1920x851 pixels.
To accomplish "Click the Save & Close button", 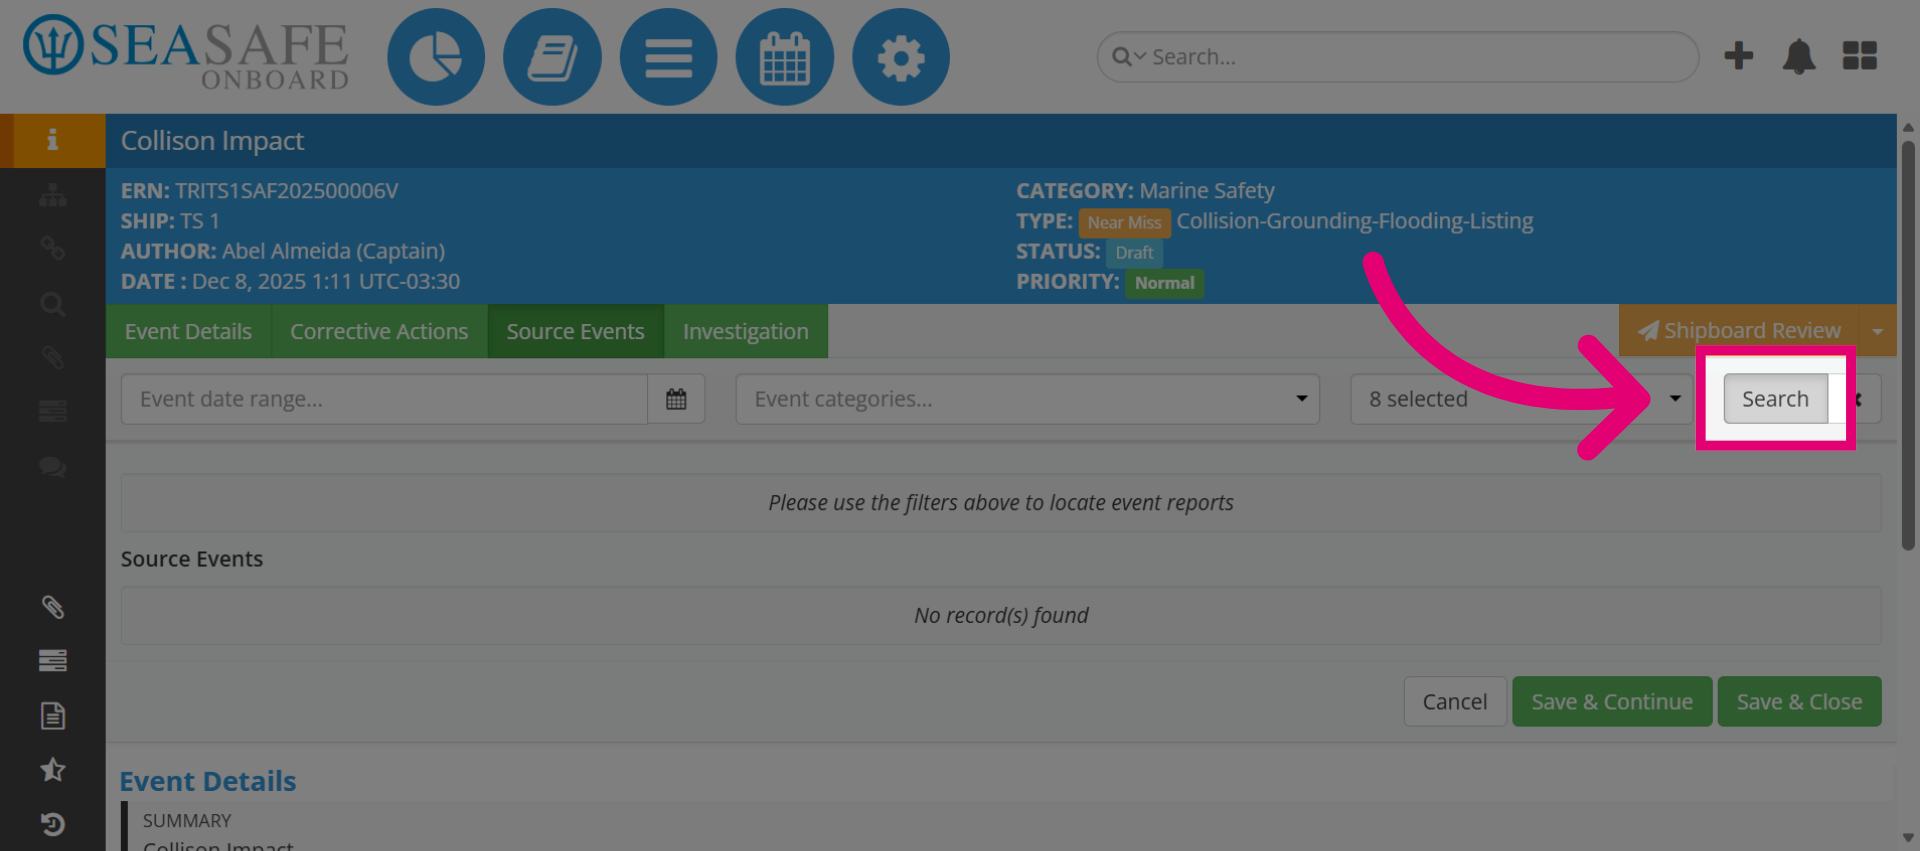I will click(x=1799, y=702).
